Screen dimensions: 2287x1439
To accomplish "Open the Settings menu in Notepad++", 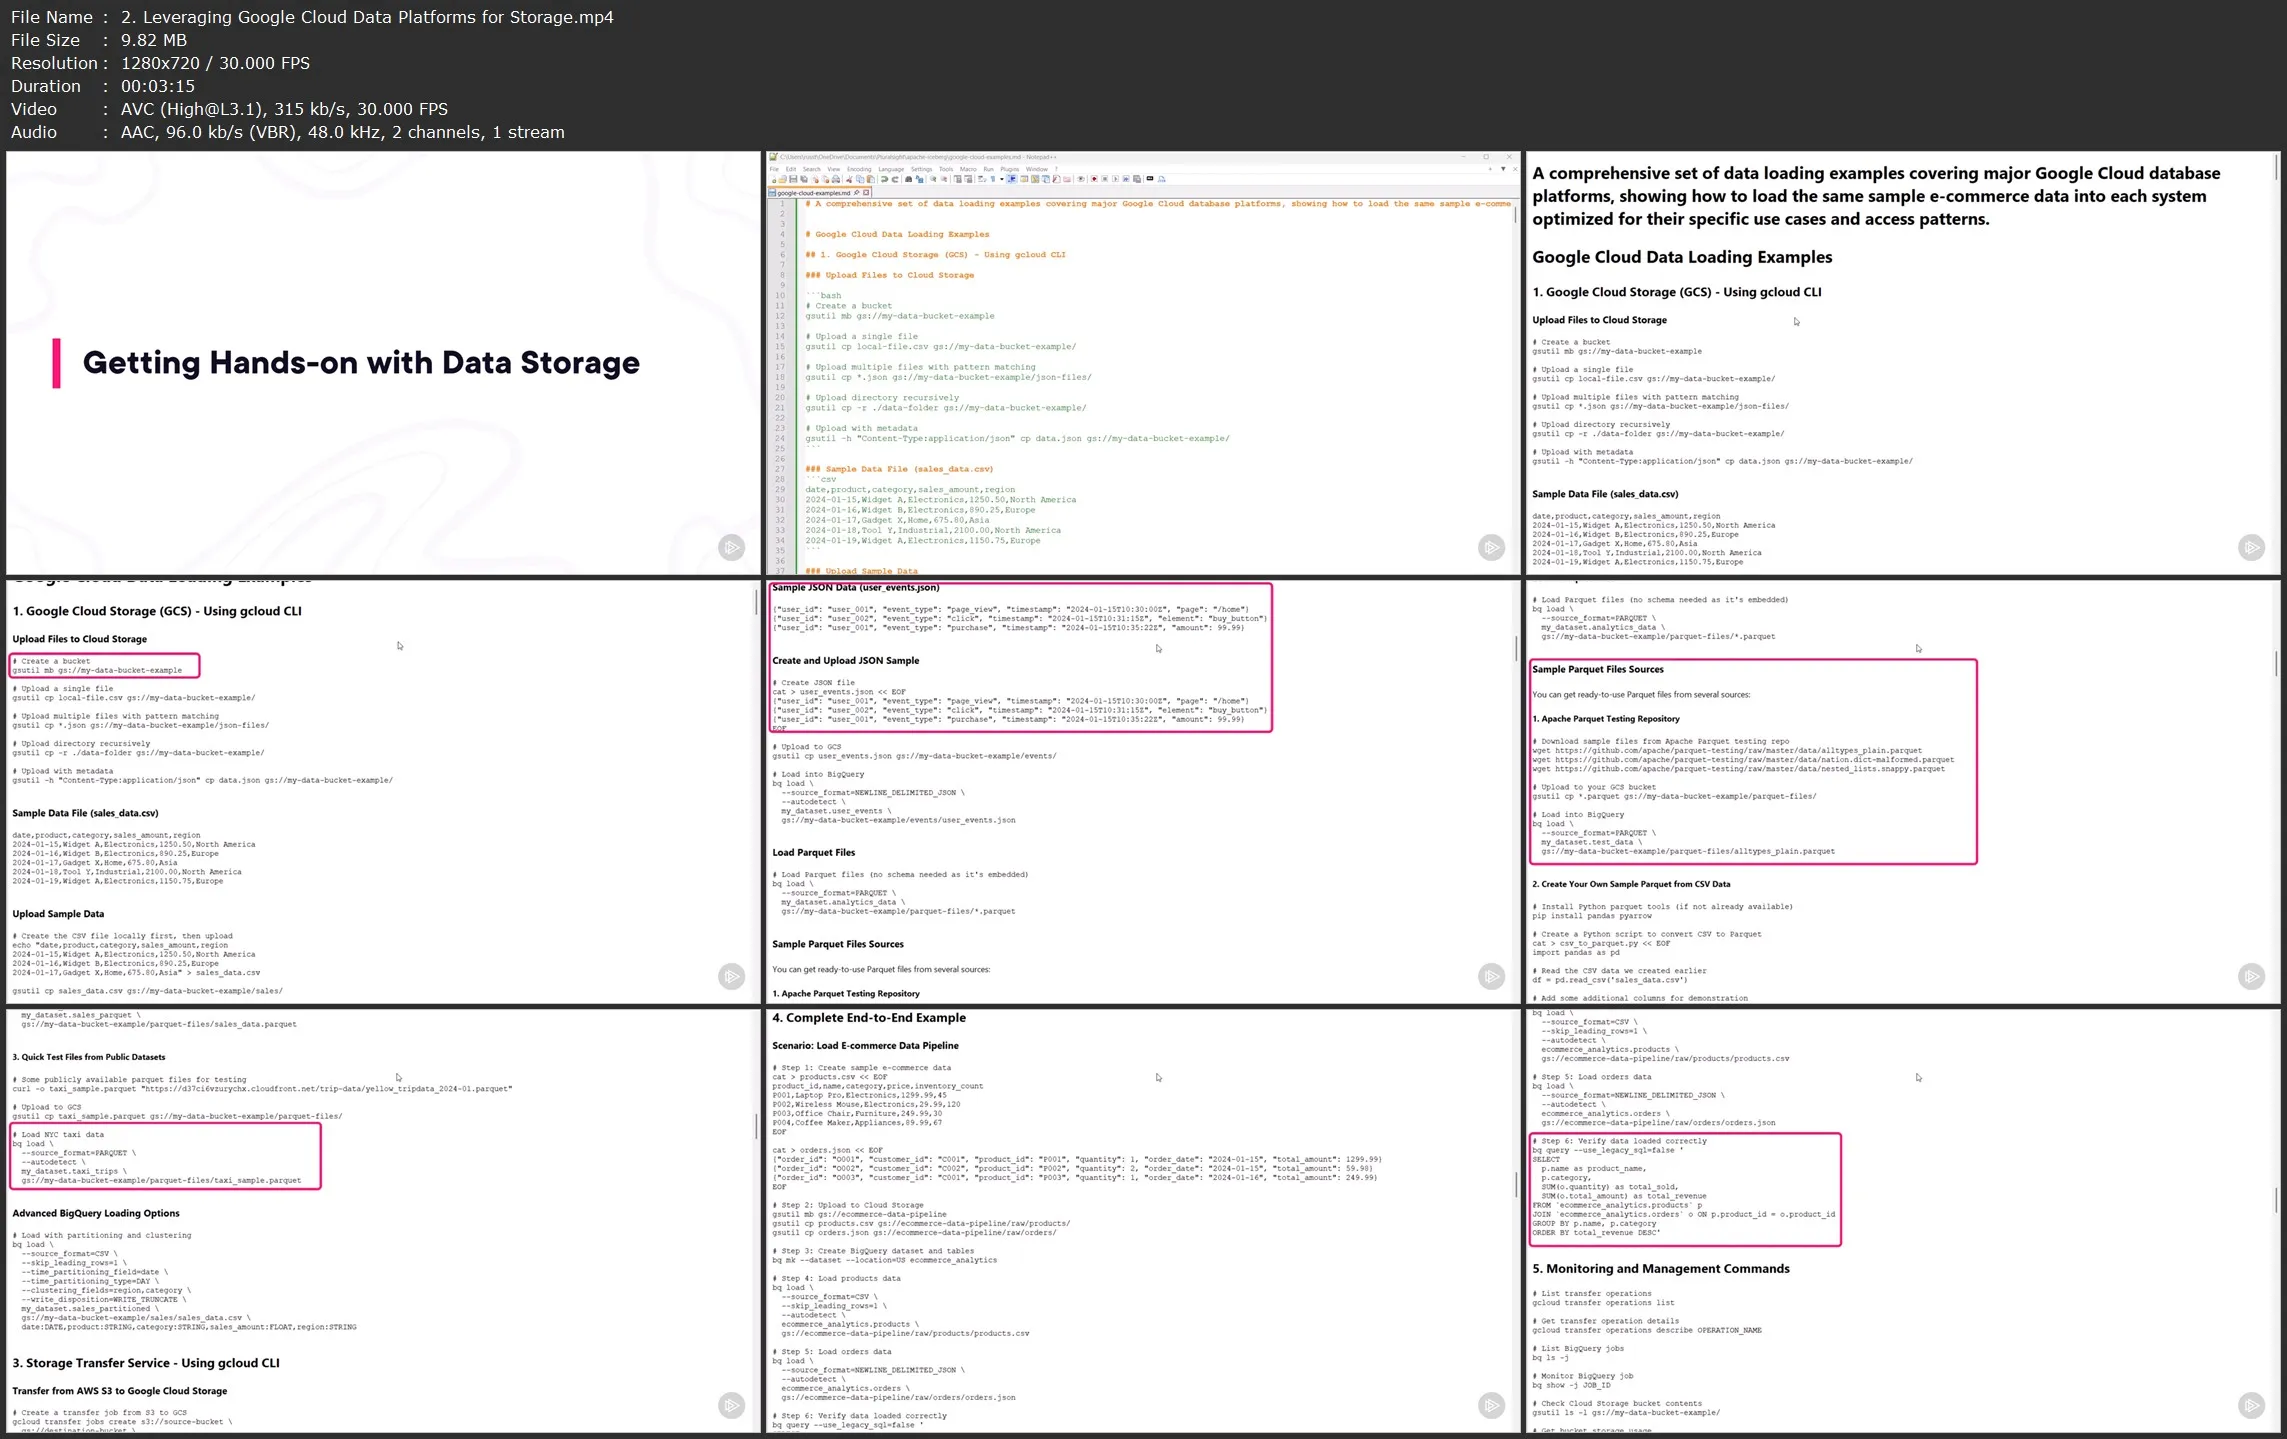I will (x=921, y=169).
